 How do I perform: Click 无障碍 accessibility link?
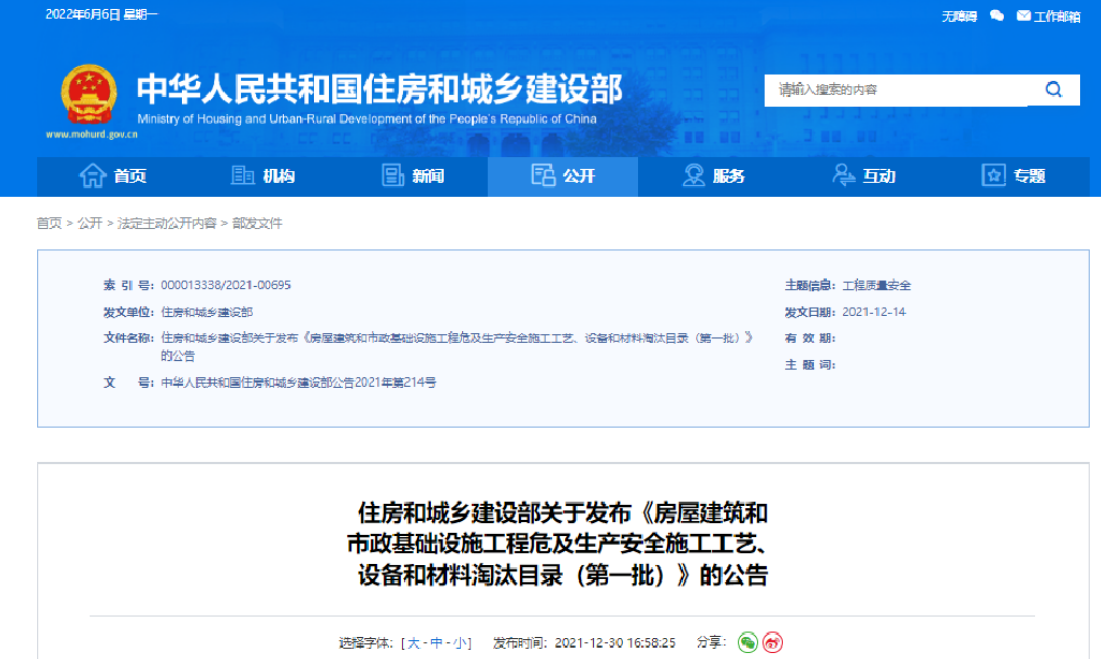[x=958, y=16]
